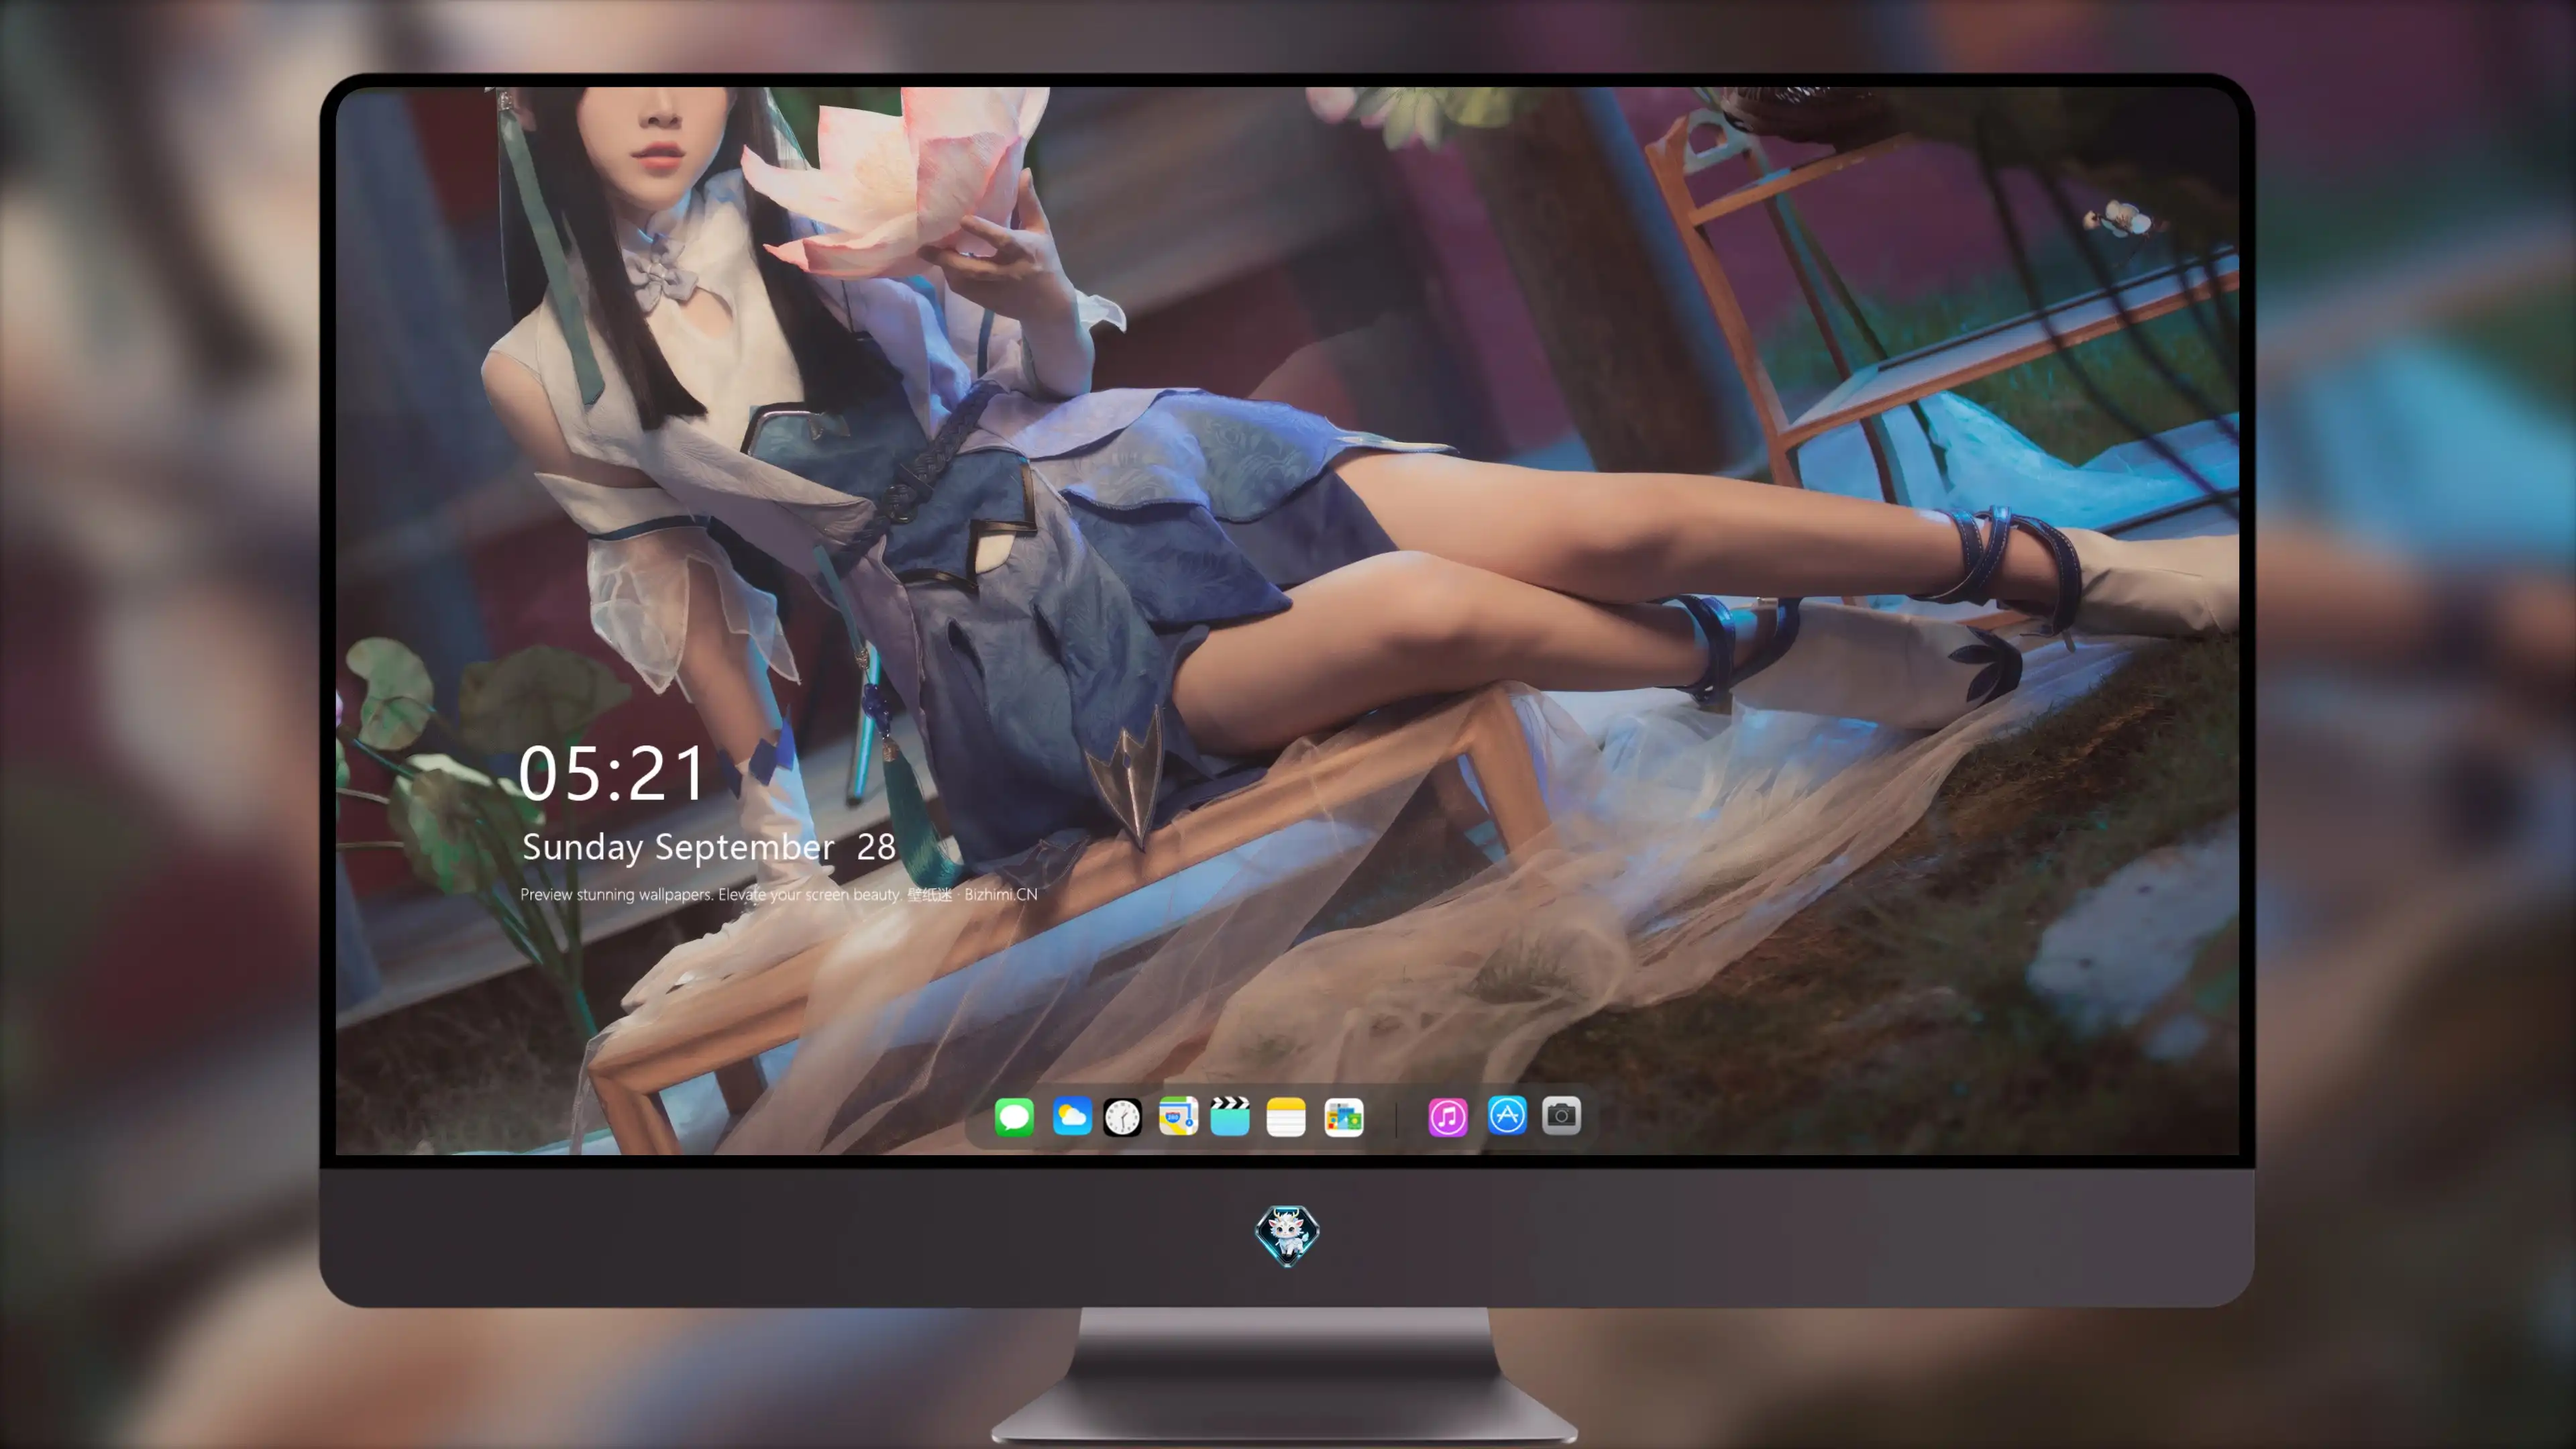
Task: Click the 05:21 clock time display
Action: click(x=612, y=773)
